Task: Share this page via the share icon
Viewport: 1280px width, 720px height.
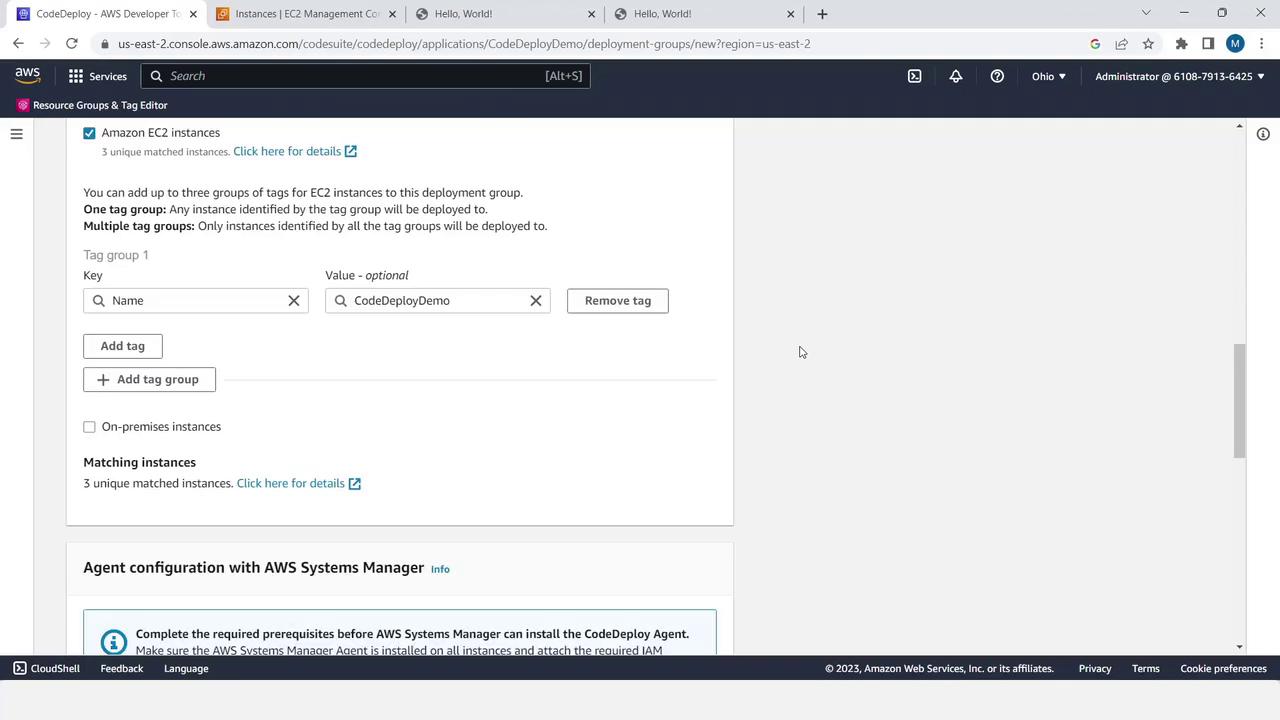Action: click(x=1121, y=44)
